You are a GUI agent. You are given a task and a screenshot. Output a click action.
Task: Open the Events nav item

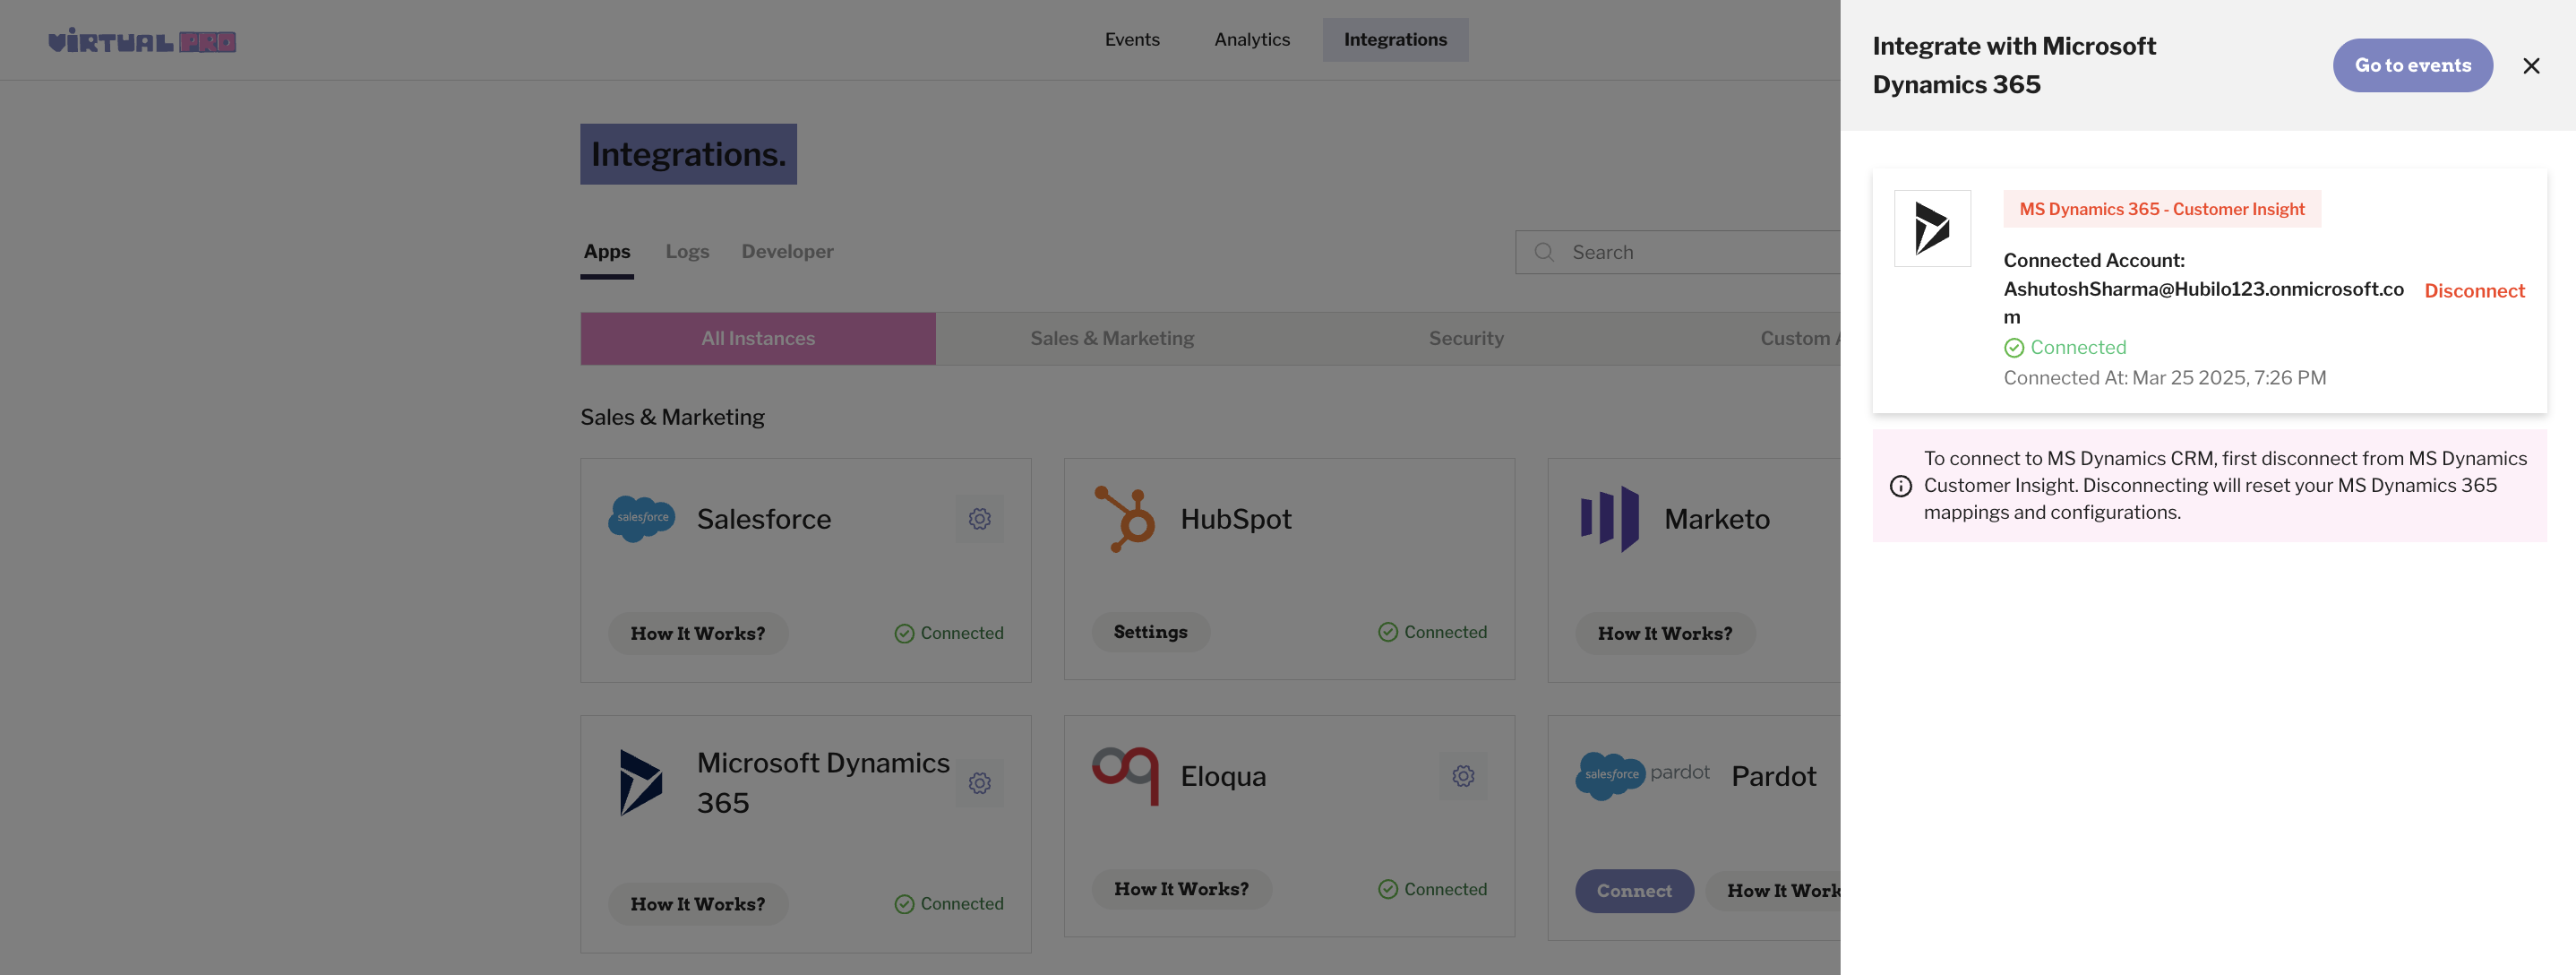pyautogui.click(x=1132, y=40)
